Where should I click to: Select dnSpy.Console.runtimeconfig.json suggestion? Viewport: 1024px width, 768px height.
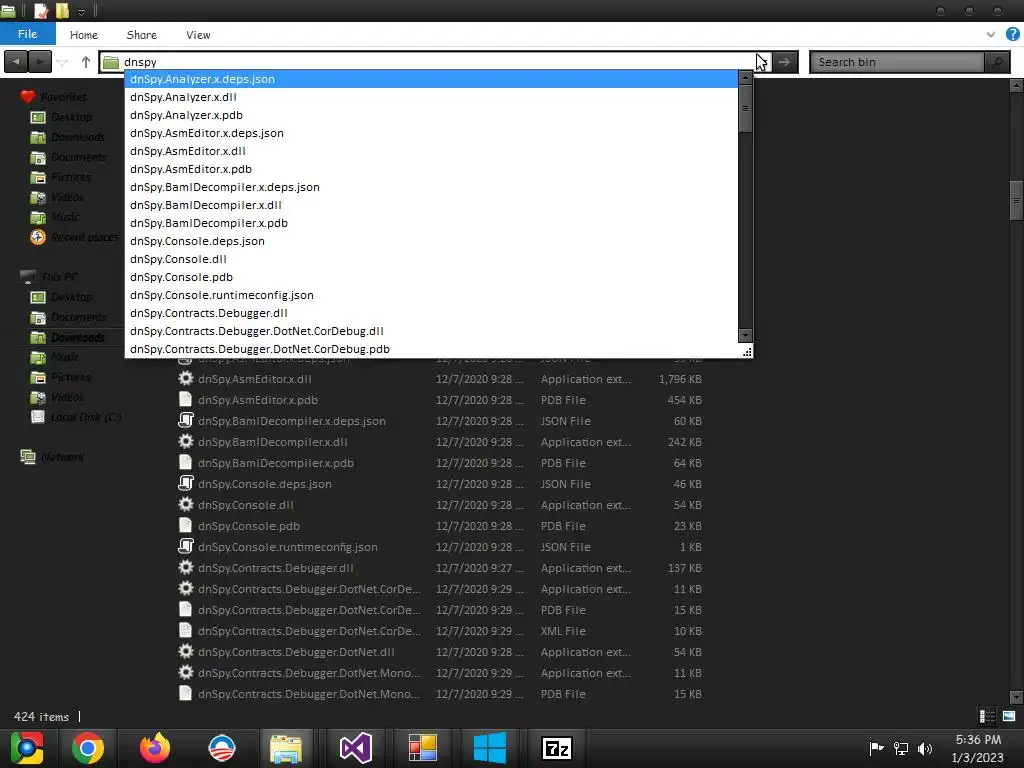[431, 295]
